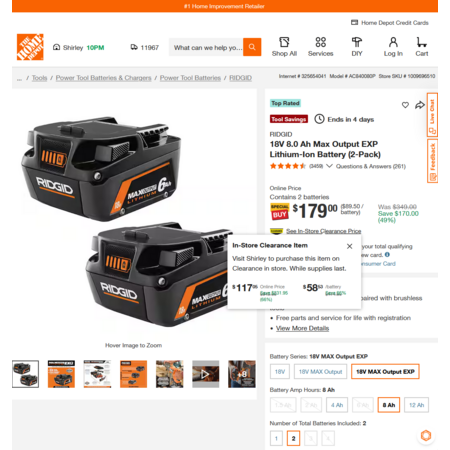Select the 12 Ah battery option
This screenshot has height=450, width=450.
point(416,405)
